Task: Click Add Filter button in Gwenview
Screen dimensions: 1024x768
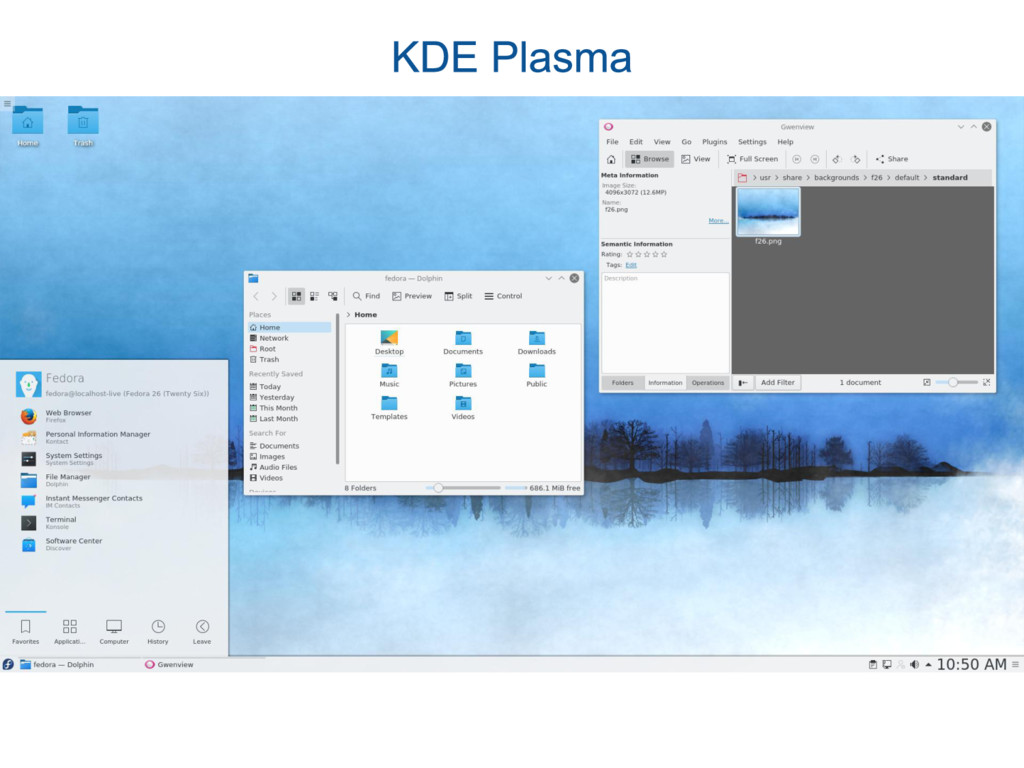Action: [x=778, y=383]
